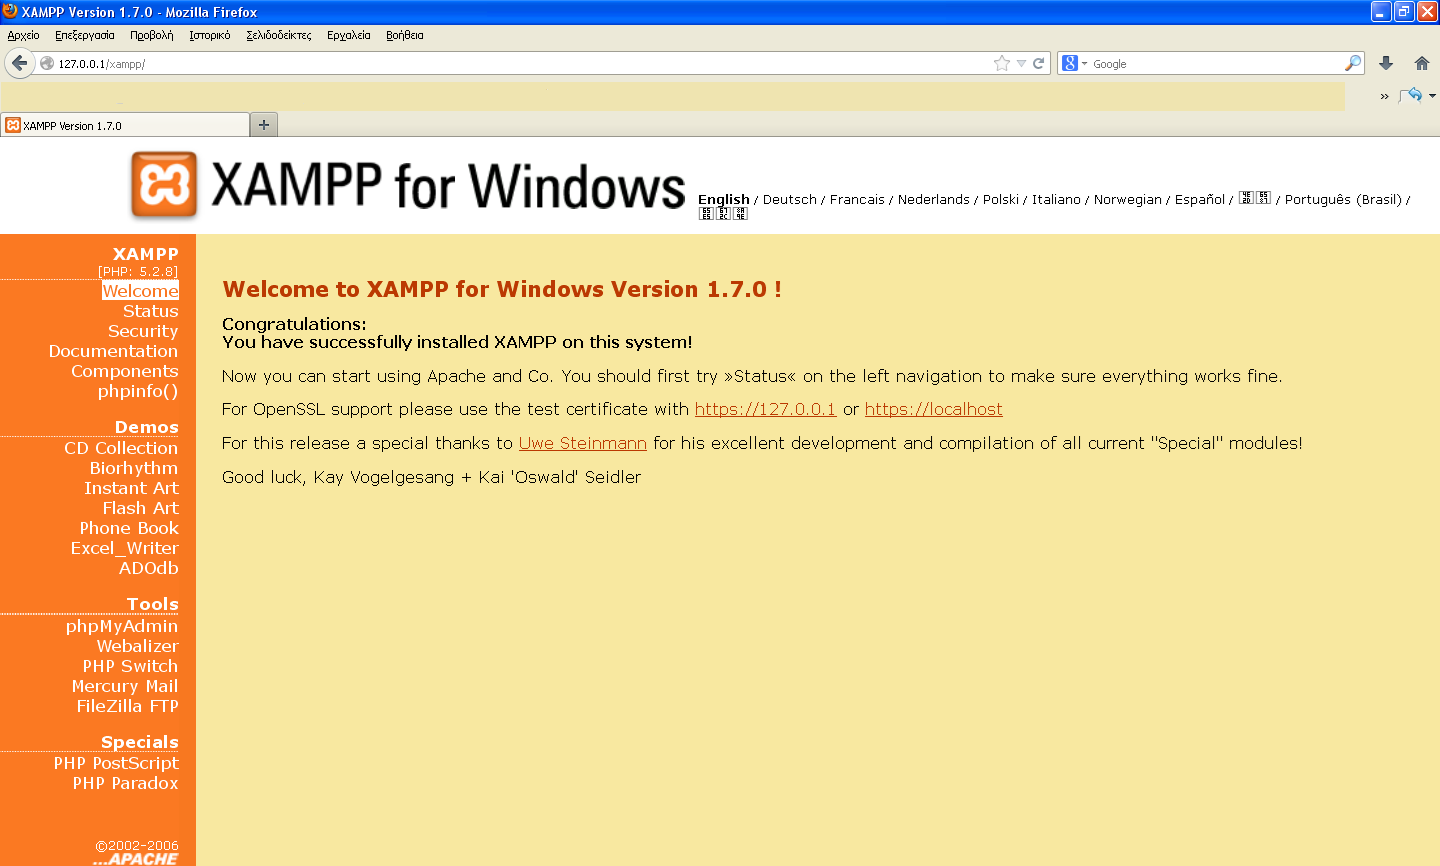Open the Εργαλεία menu
This screenshot has width=1440, height=866.
(349, 35)
